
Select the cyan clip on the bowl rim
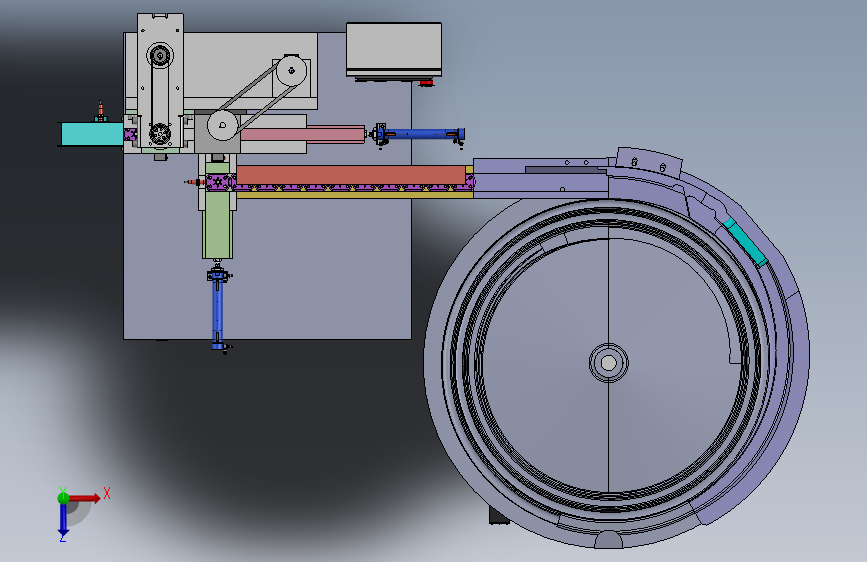745,242
